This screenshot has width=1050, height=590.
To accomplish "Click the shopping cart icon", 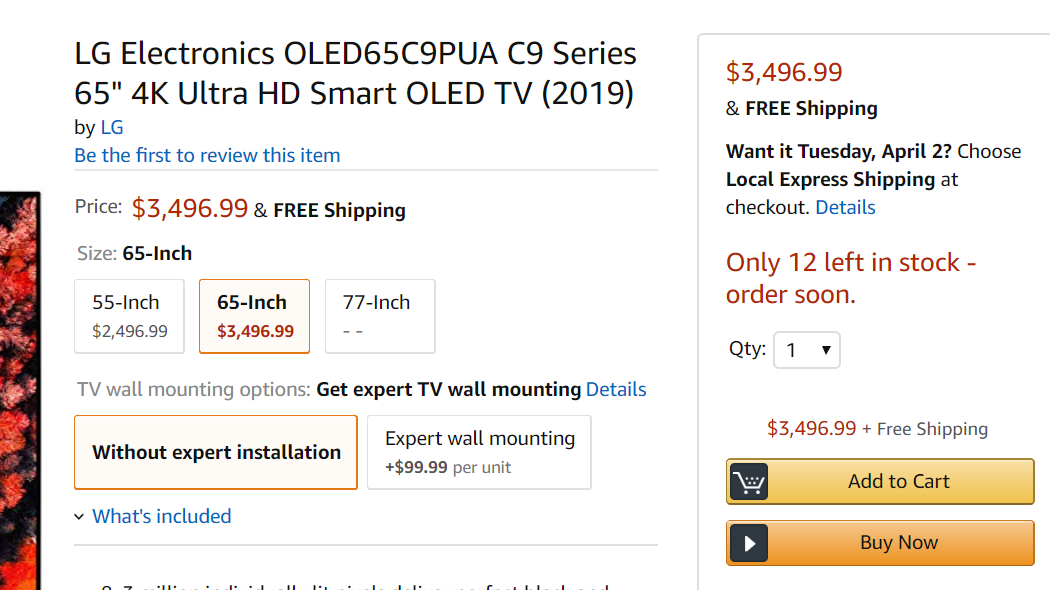I will pos(749,482).
